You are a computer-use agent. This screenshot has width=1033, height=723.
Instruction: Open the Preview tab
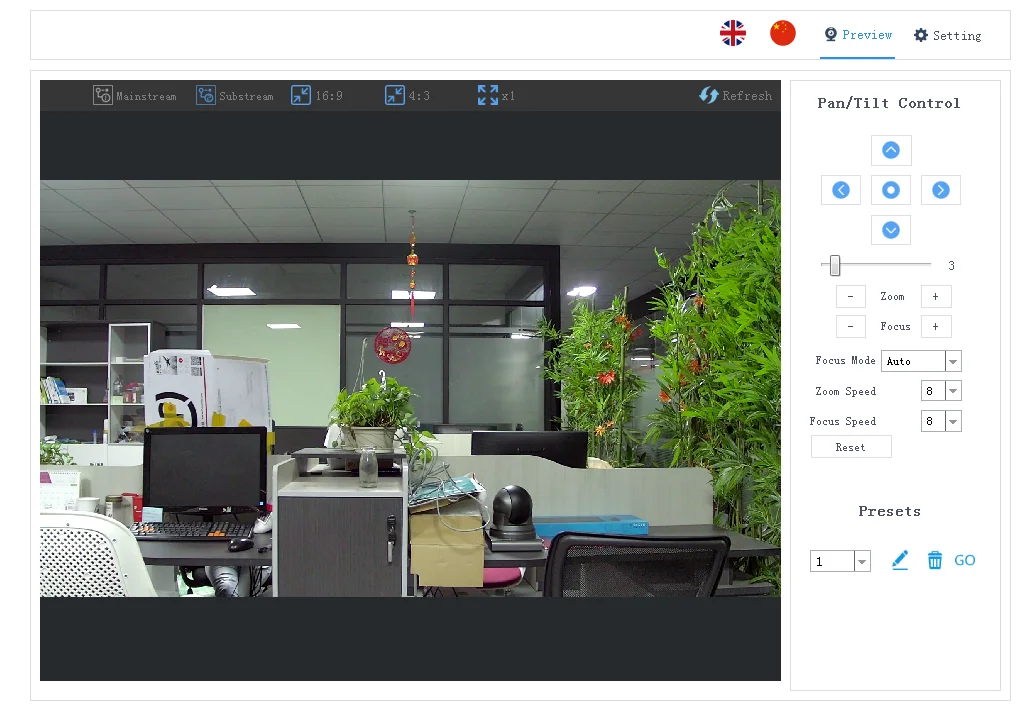[857, 35]
